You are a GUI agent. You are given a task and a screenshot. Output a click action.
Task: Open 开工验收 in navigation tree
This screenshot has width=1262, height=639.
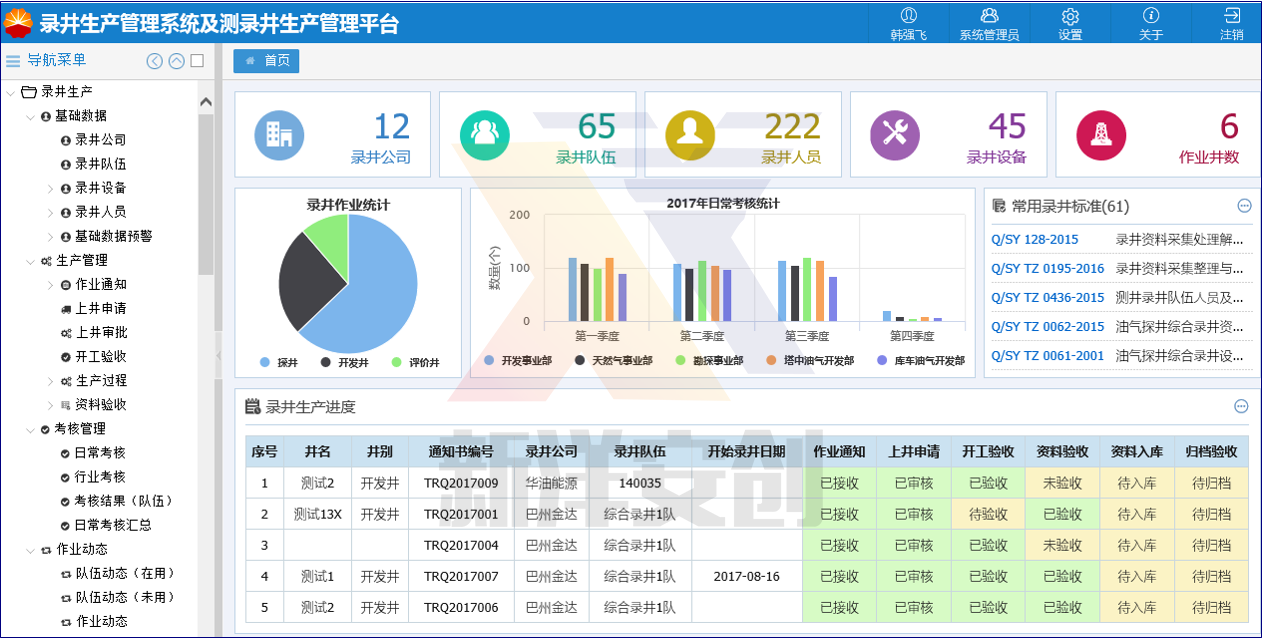100,356
